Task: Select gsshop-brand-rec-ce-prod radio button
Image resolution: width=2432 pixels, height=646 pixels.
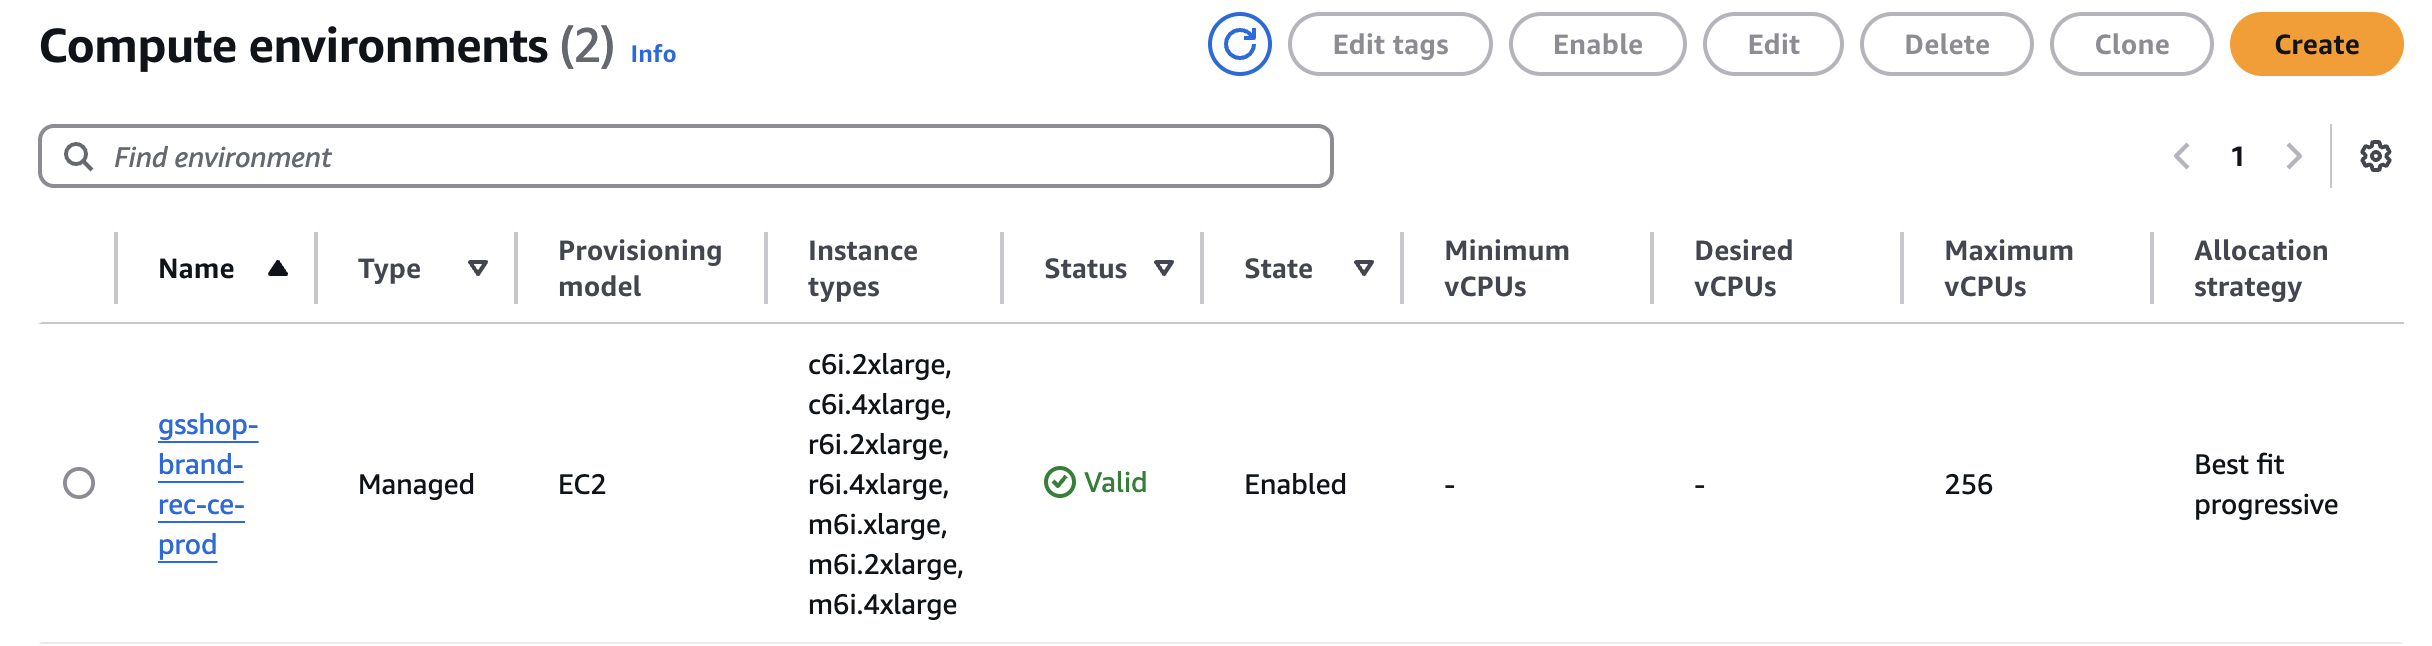Action: click(x=79, y=483)
